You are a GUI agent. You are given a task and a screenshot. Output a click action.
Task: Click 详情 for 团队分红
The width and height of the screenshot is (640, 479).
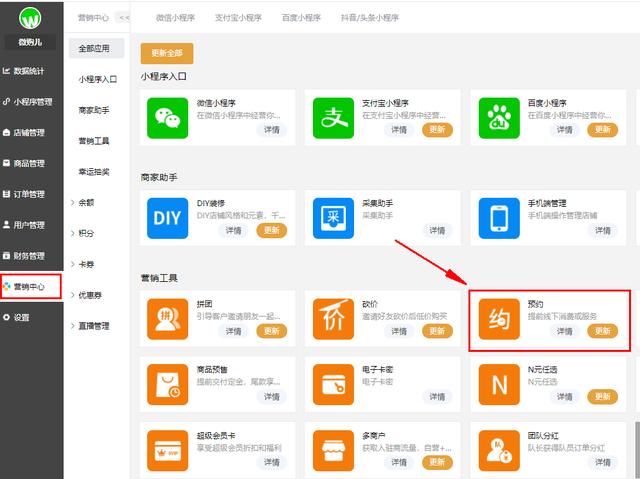603,462
